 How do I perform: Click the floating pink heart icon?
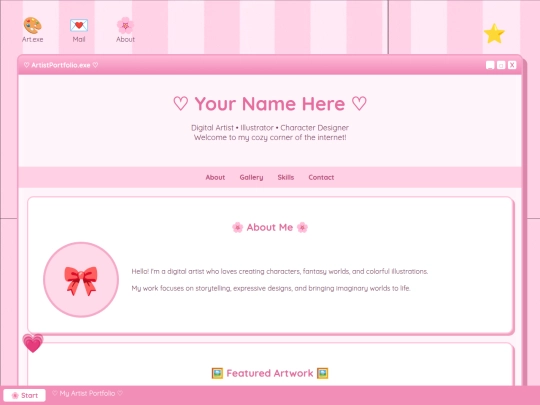33,343
